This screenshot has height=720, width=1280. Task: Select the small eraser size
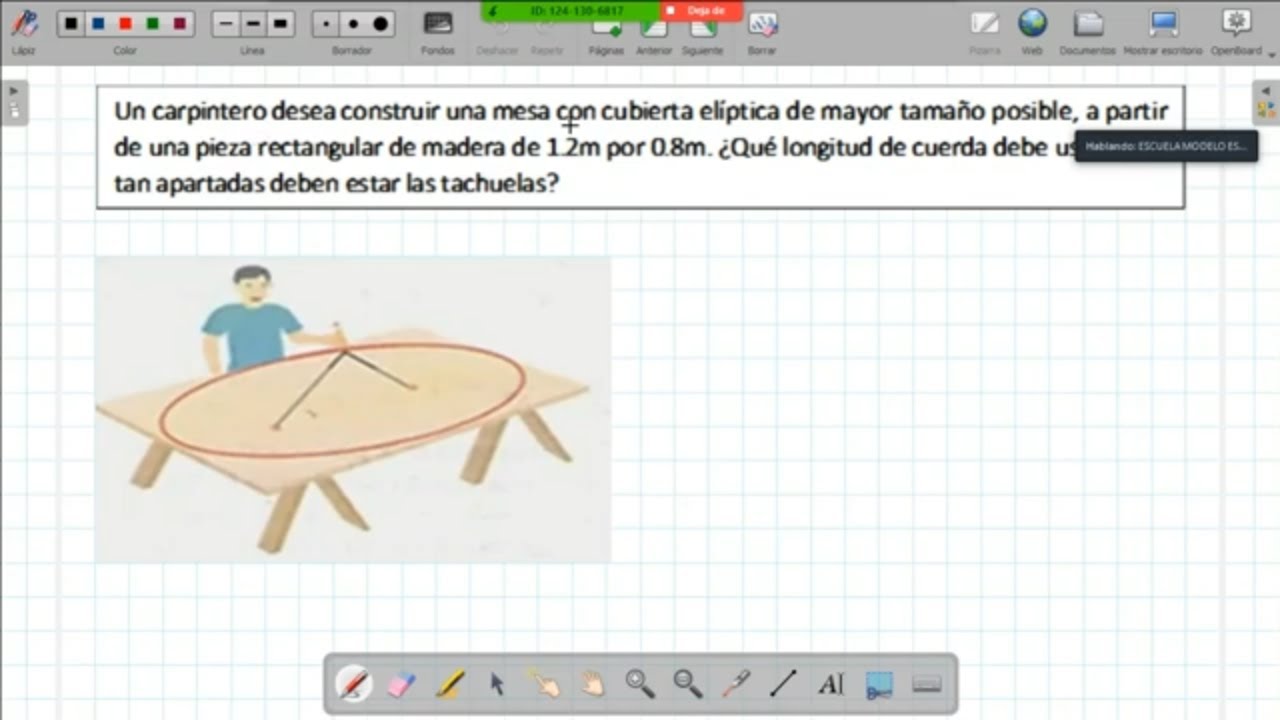[x=326, y=23]
